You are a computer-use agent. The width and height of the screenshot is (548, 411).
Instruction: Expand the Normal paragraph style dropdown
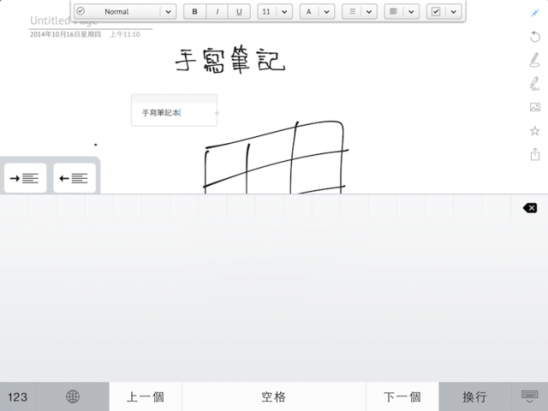click(168, 12)
